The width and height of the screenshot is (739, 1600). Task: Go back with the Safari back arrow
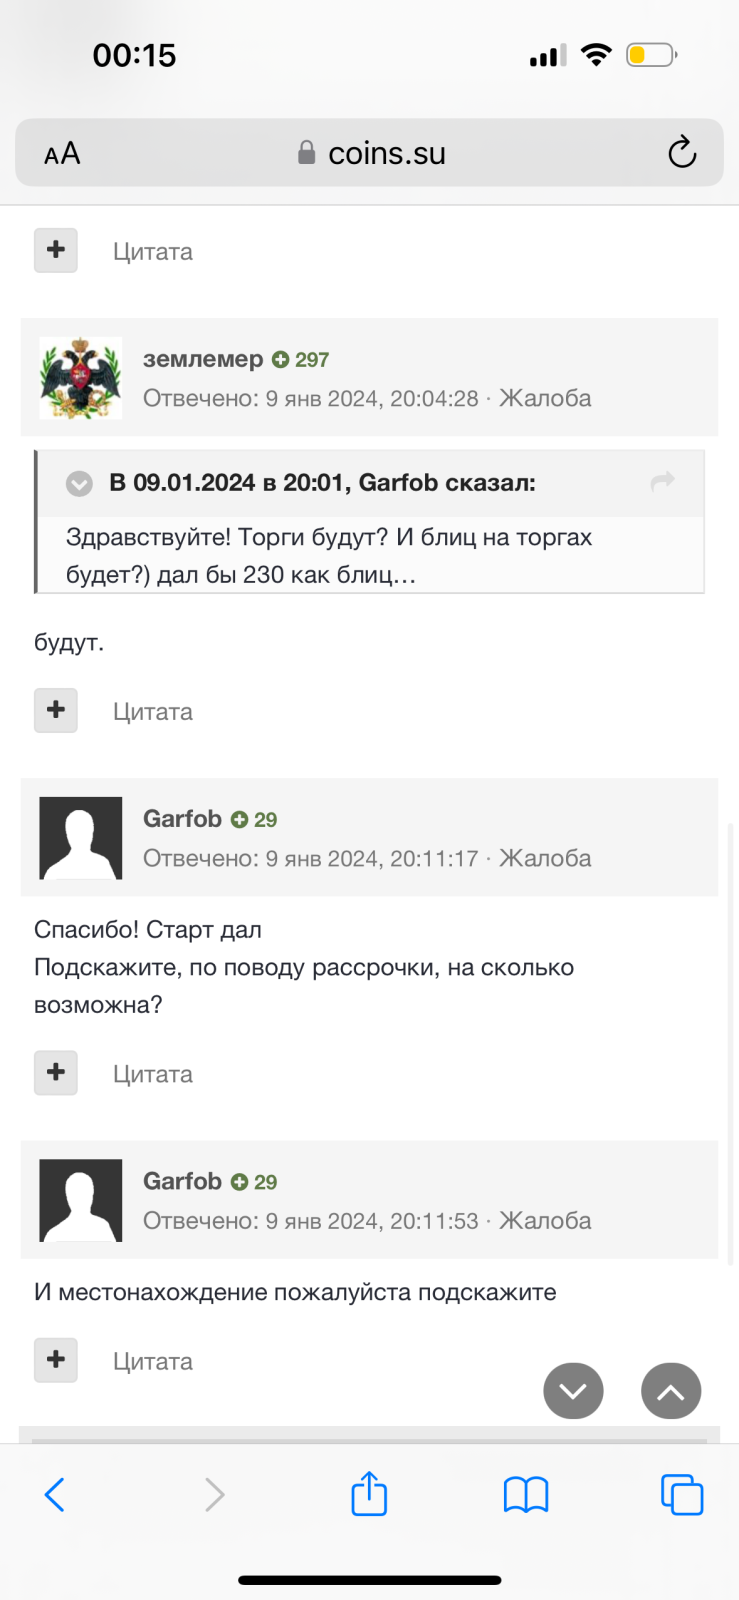[x=55, y=1495]
